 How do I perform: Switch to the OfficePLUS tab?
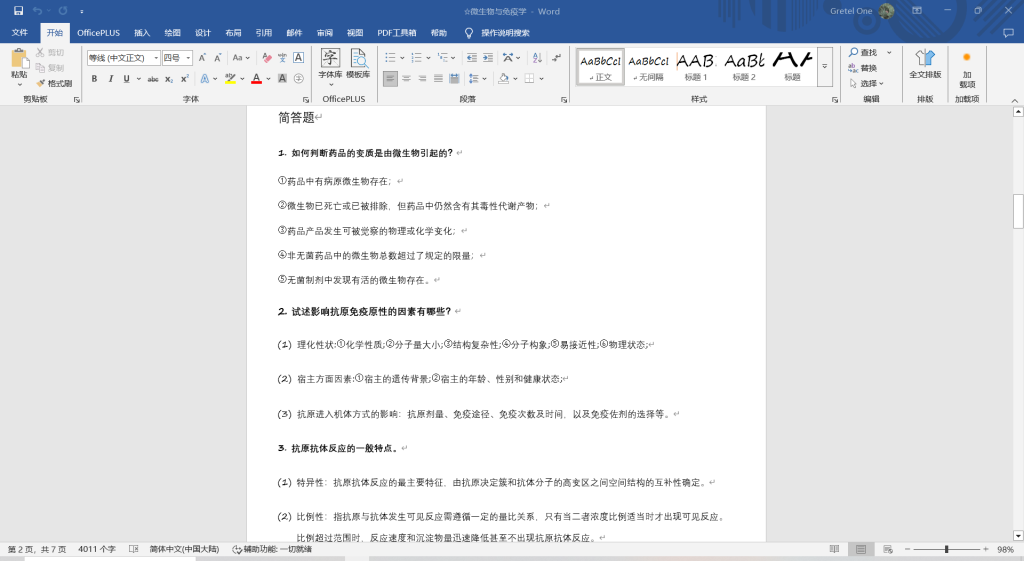point(99,33)
